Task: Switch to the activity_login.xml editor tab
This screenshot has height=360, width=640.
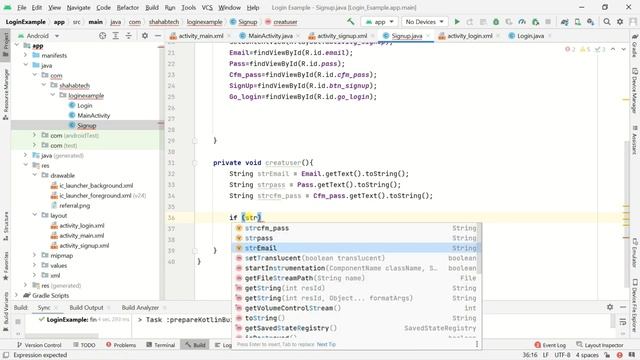Action: tap(470, 36)
